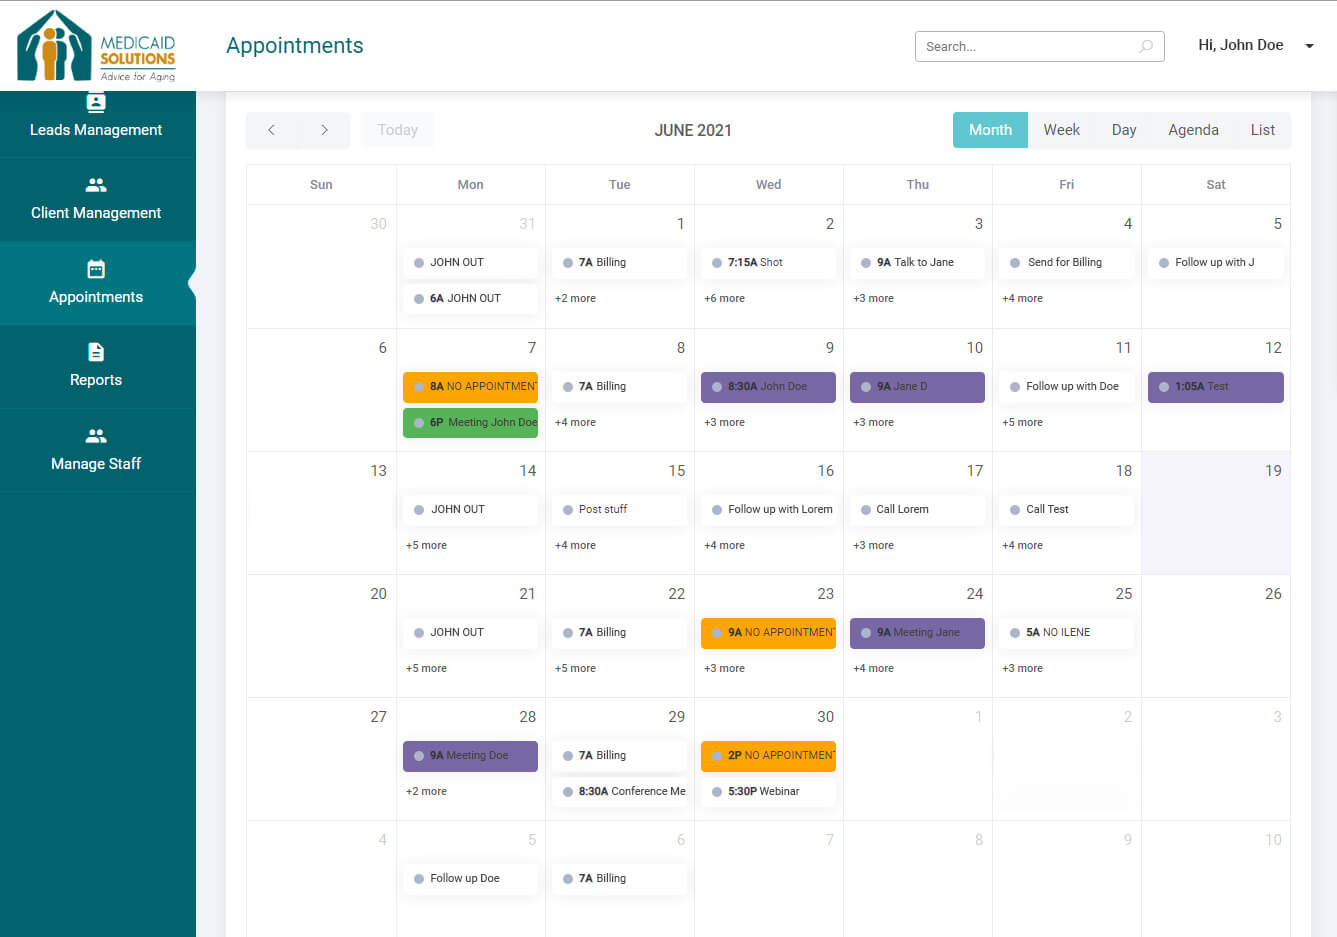The width and height of the screenshot is (1337, 937).
Task: Expand '+5 more' events on June 14
Action: pyautogui.click(x=426, y=545)
